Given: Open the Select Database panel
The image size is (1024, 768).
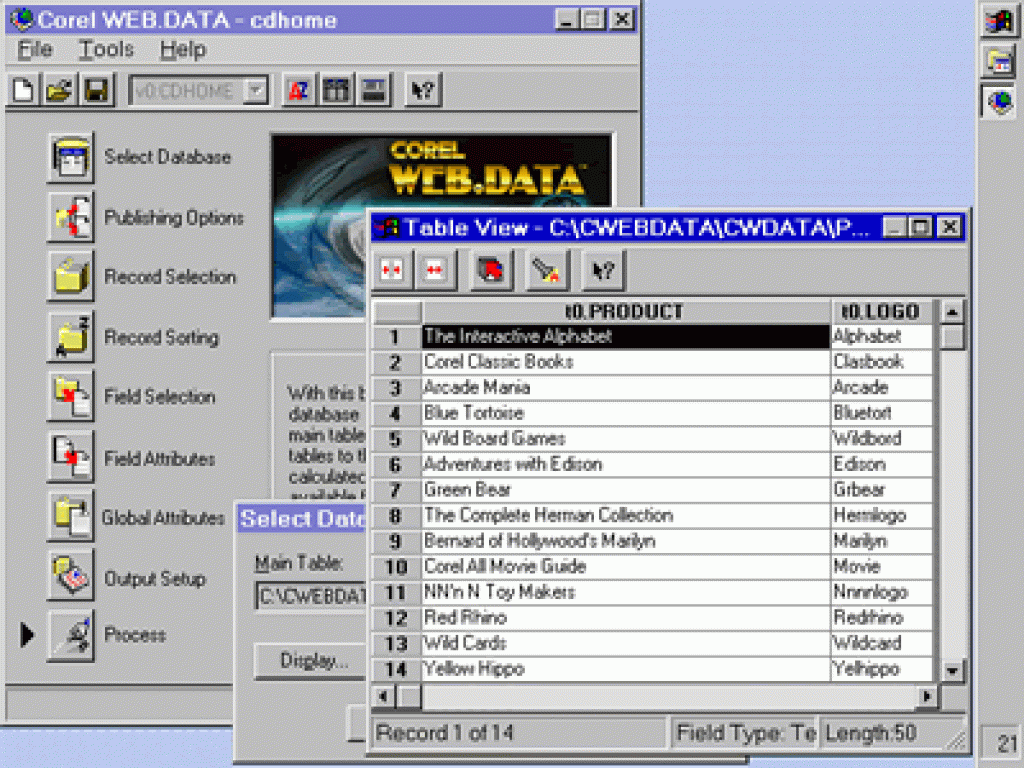Looking at the screenshot, I should coord(69,157).
